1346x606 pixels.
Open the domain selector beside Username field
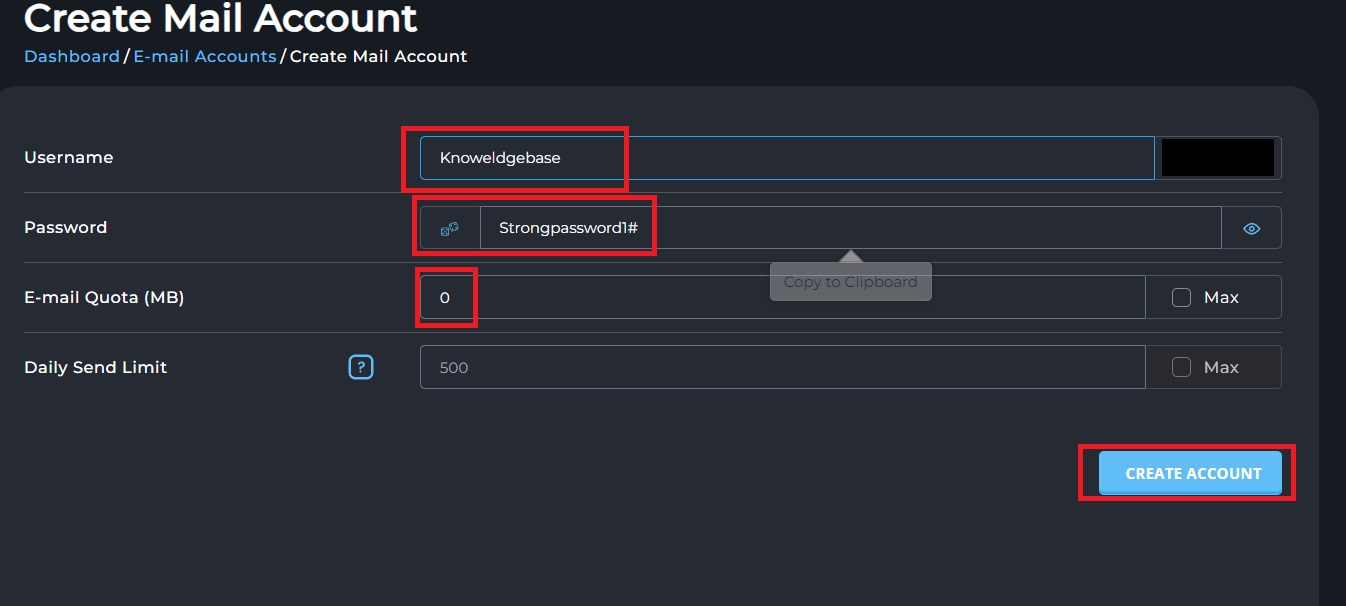coord(1218,158)
